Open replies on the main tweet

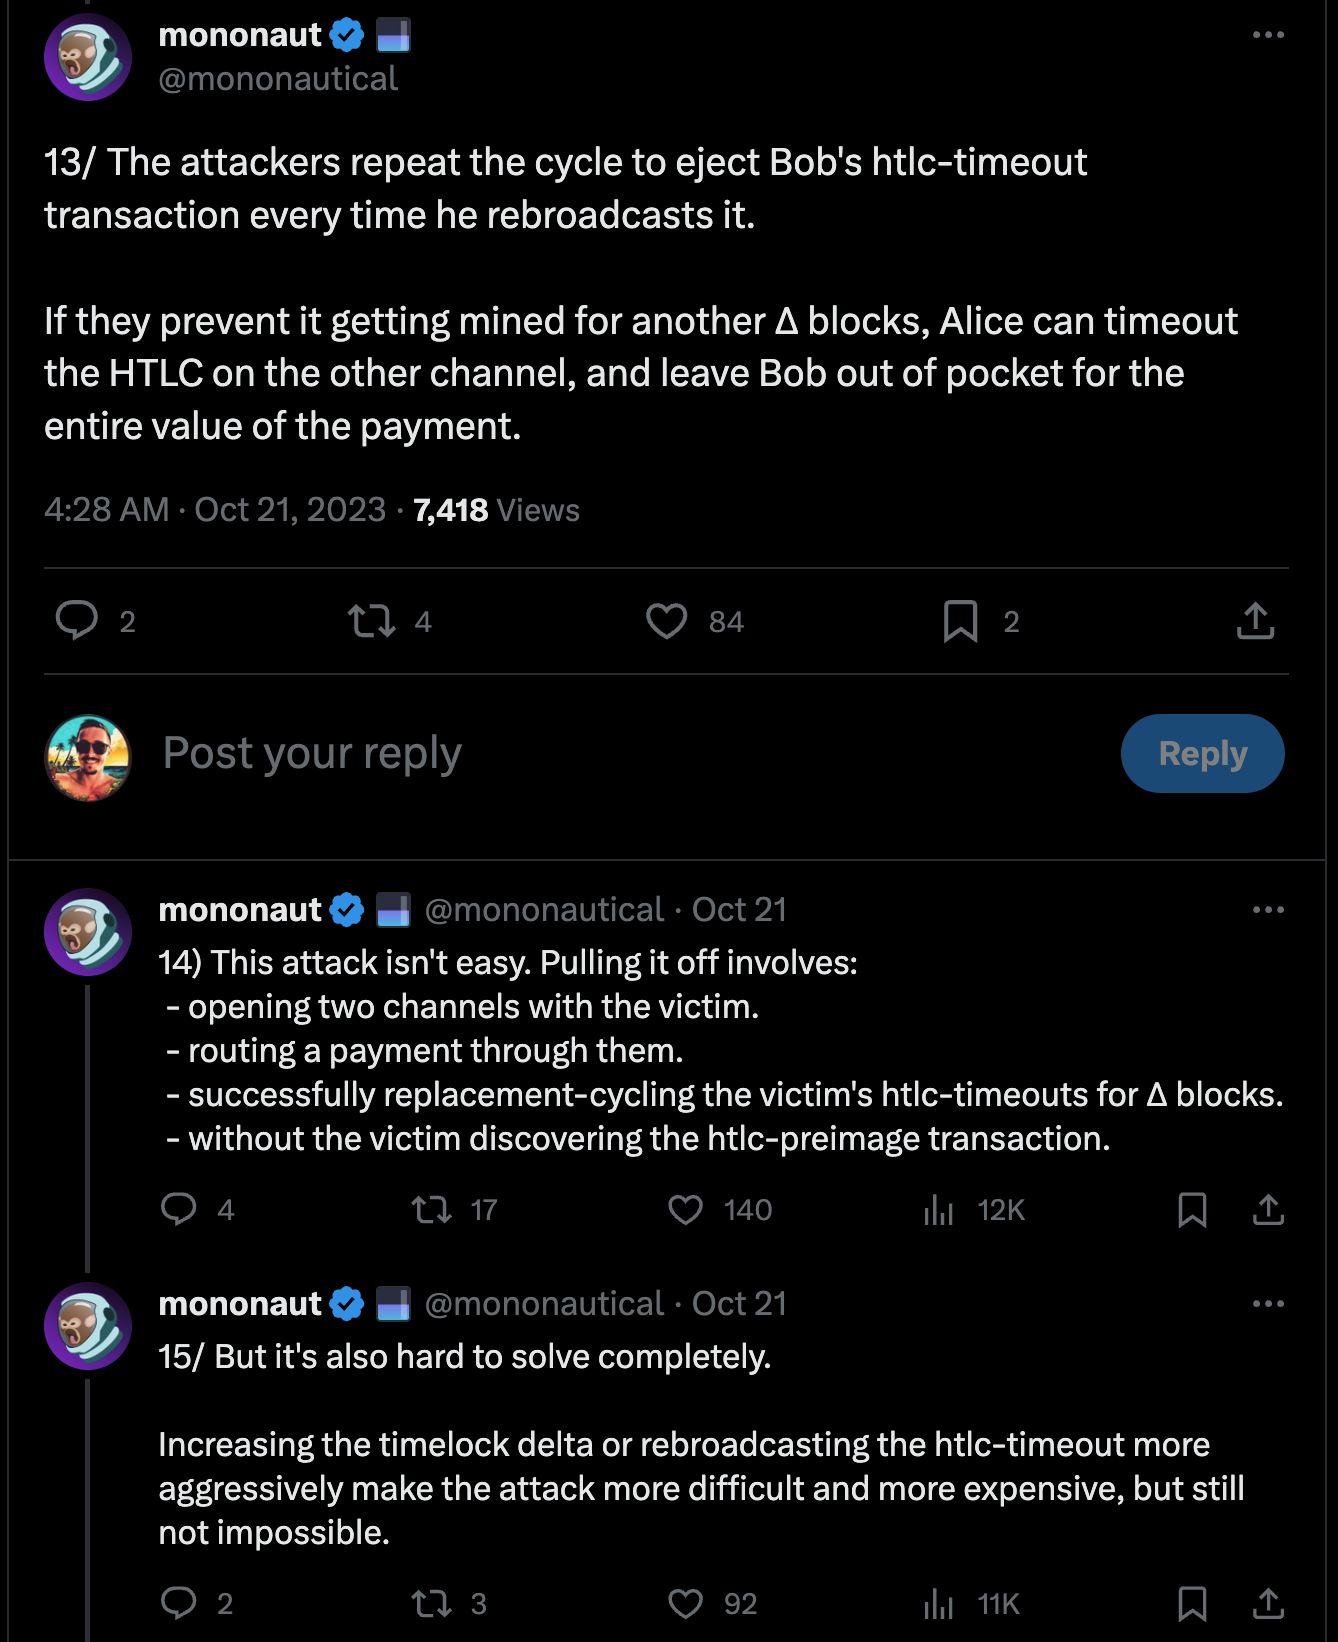[x=77, y=621]
